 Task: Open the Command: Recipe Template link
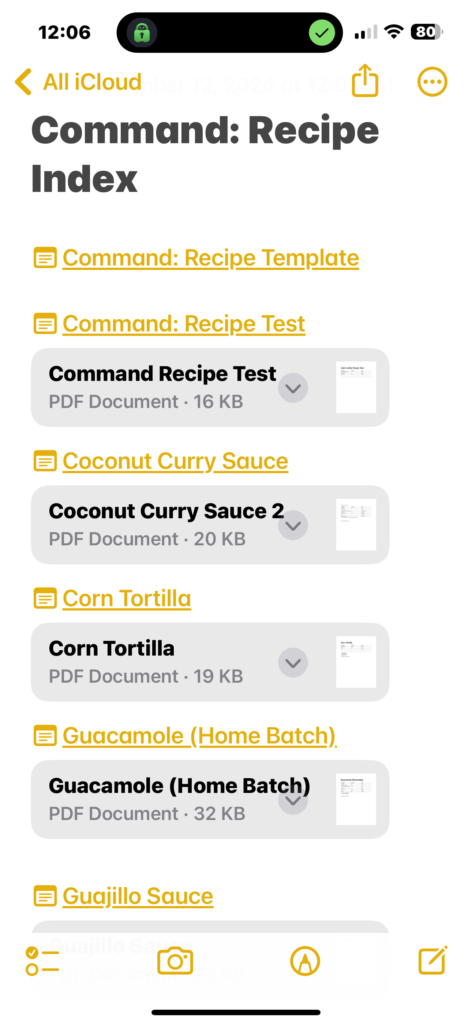[211, 258]
